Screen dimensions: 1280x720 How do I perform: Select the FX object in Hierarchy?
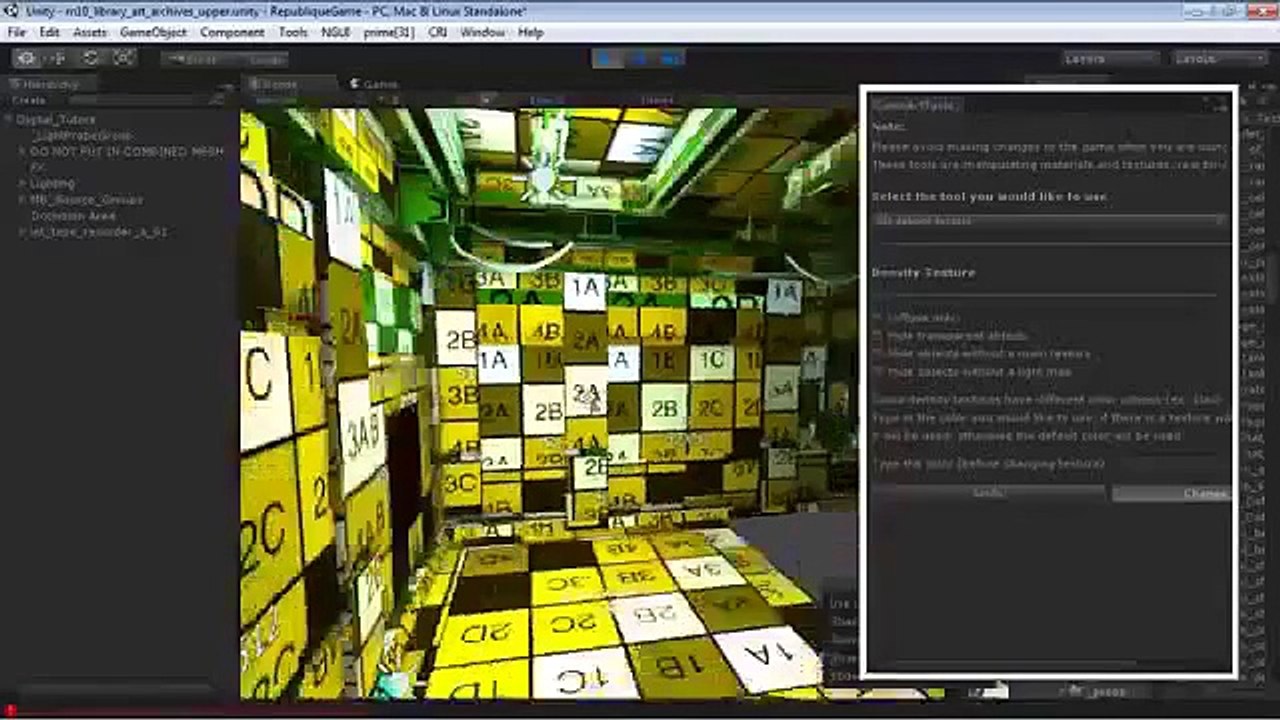[x=38, y=167]
